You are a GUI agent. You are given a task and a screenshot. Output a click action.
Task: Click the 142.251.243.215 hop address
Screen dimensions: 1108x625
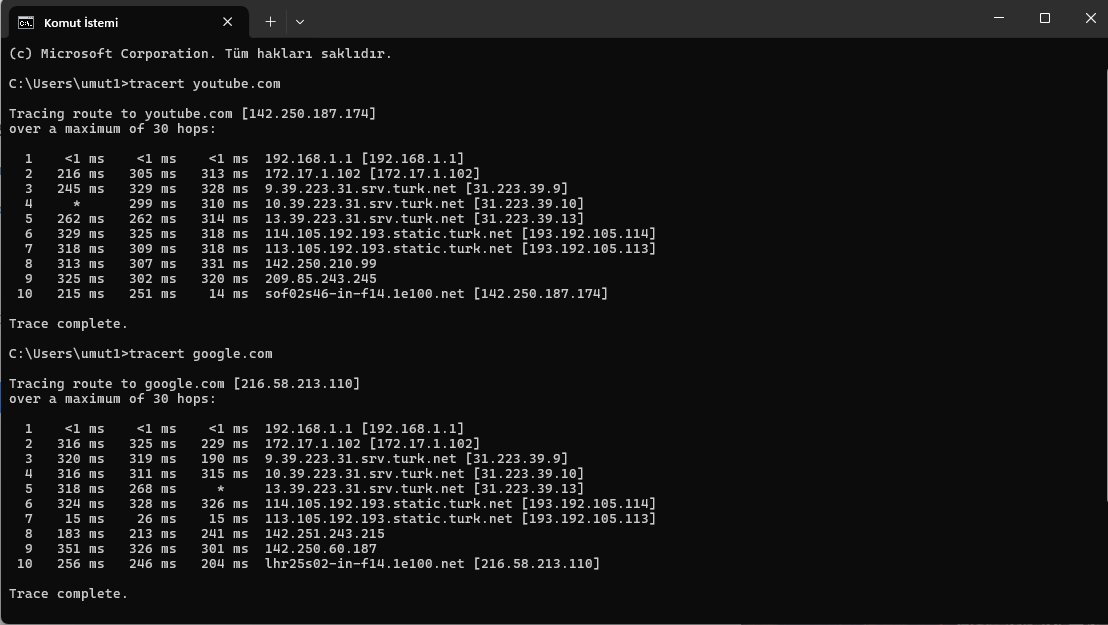[325, 534]
